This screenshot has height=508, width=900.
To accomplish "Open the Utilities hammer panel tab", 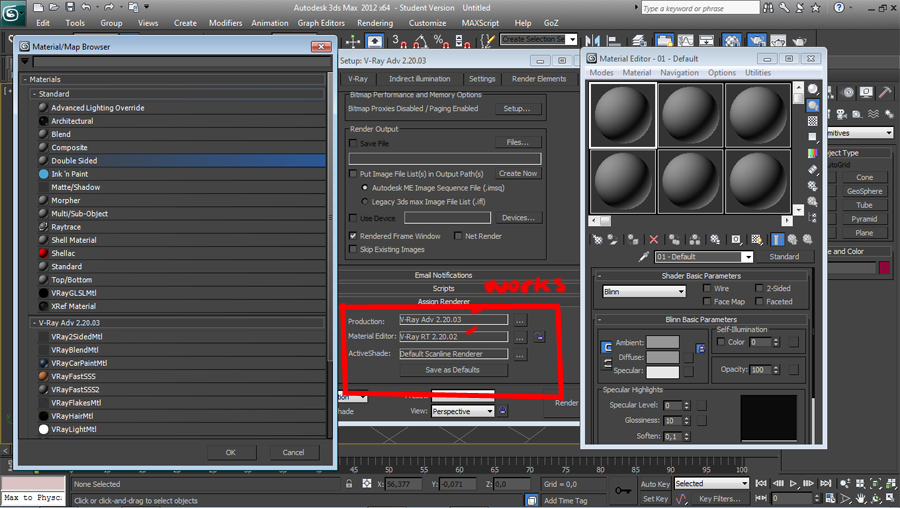I will [x=885, y=92].
